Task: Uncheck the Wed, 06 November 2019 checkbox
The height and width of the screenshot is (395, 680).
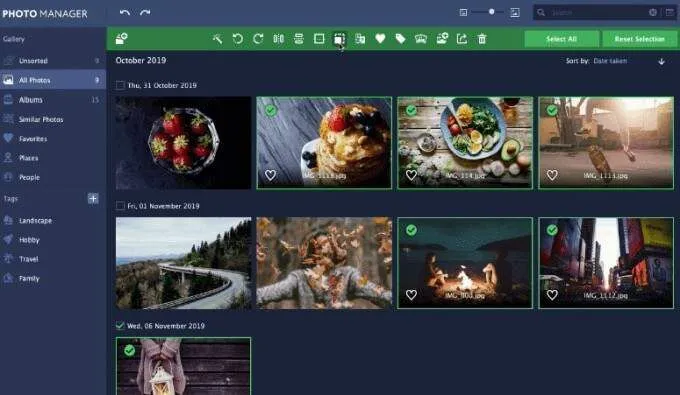Action: 120,326
